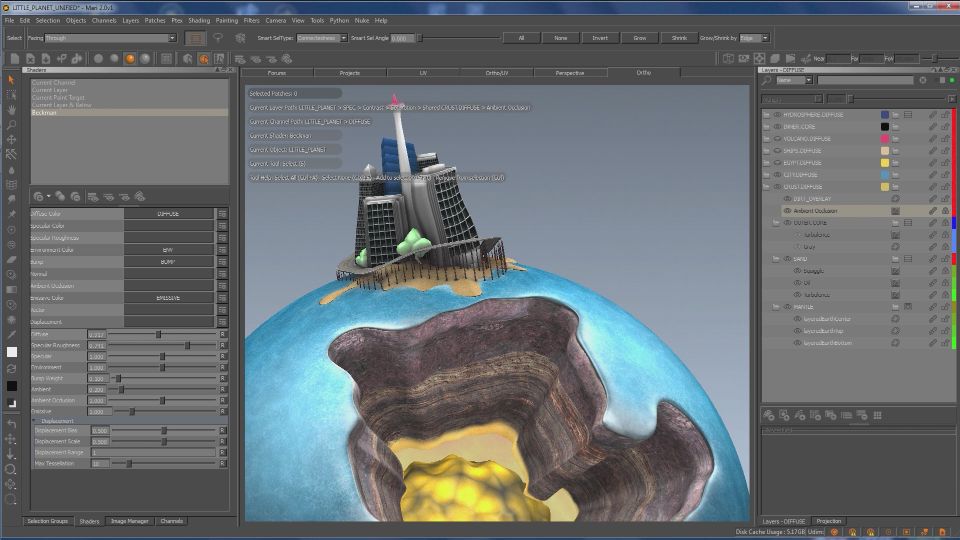Click the flat lighting grey sphere icon
Viewport: 960px width, 540px height.
click(99, 59)
